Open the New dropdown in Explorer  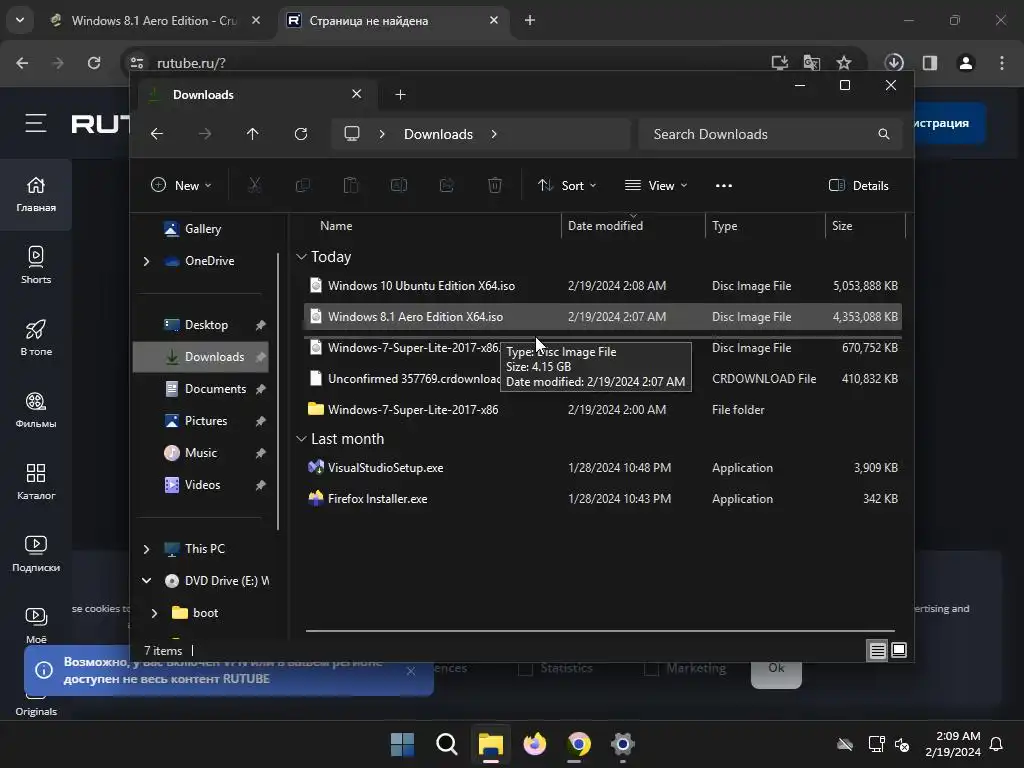point(181,185)
